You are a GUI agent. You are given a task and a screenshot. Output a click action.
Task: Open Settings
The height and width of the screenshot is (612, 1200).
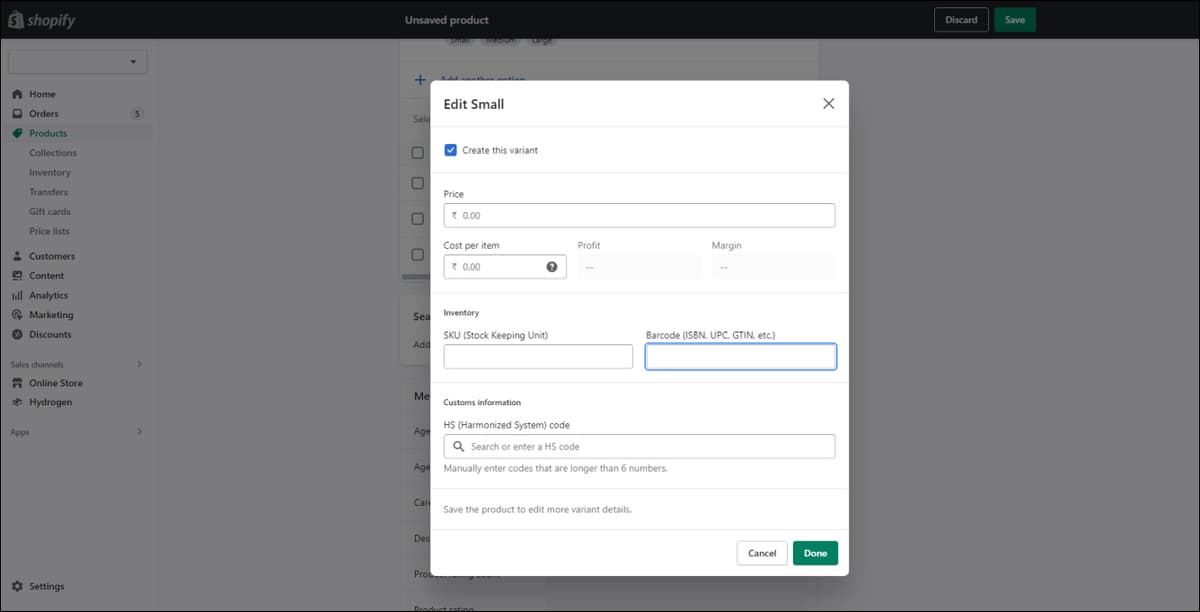point(47,586)
